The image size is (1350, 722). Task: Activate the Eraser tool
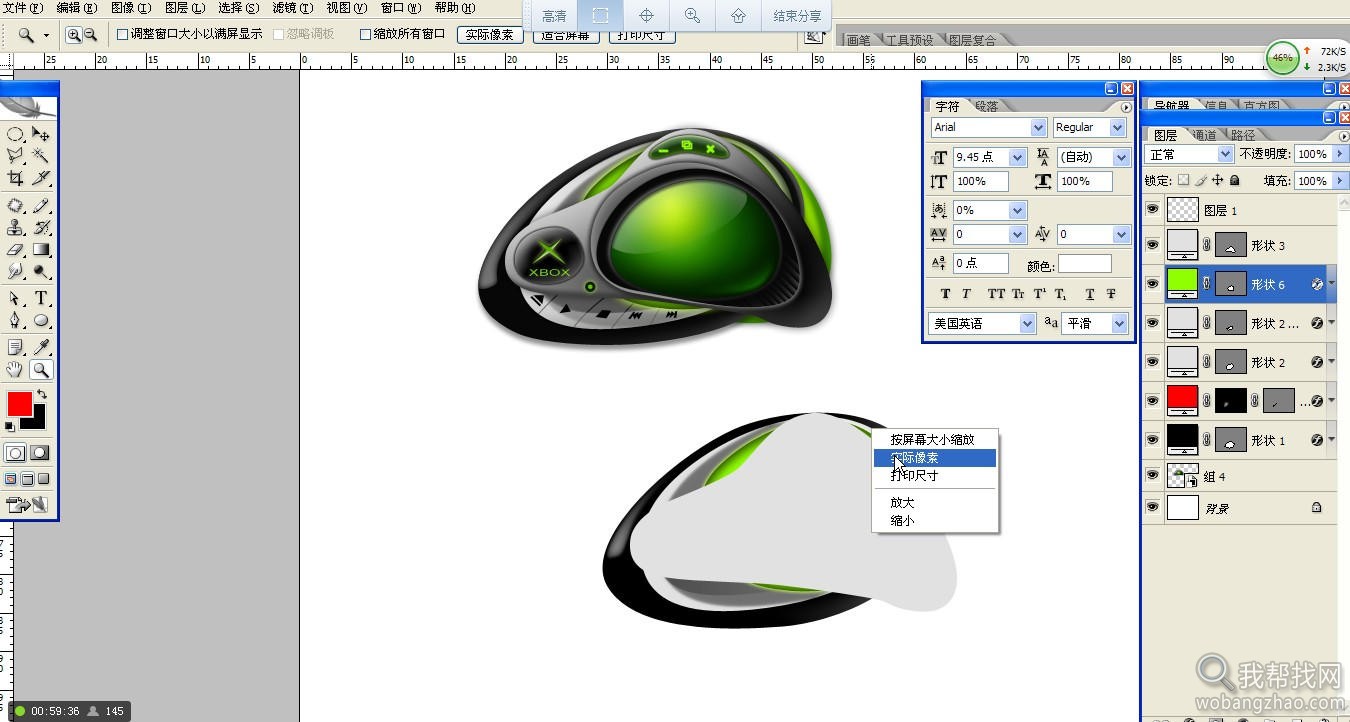coord(16,249)
